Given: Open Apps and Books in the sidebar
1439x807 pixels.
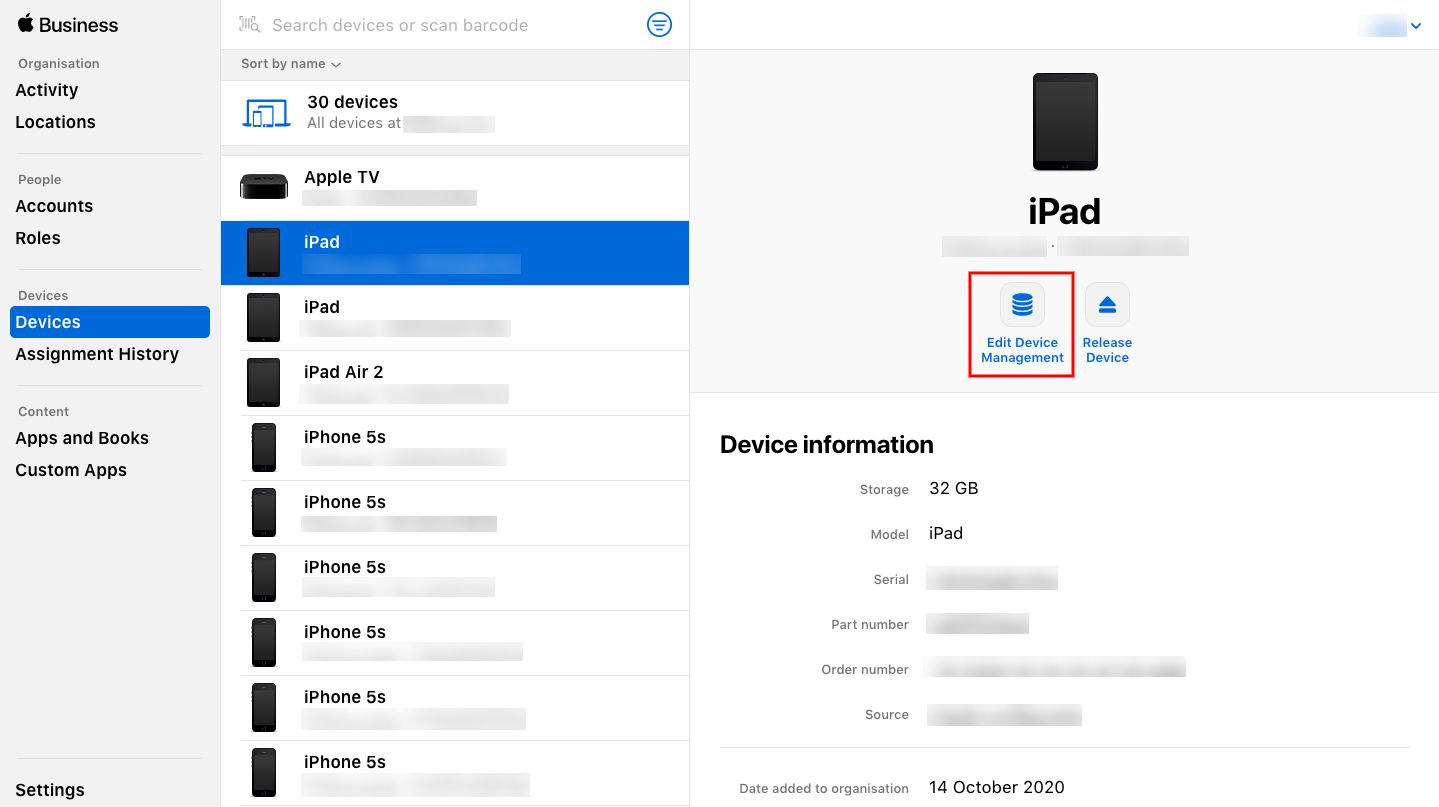Looking at the screenshot, I should (82, 438).
